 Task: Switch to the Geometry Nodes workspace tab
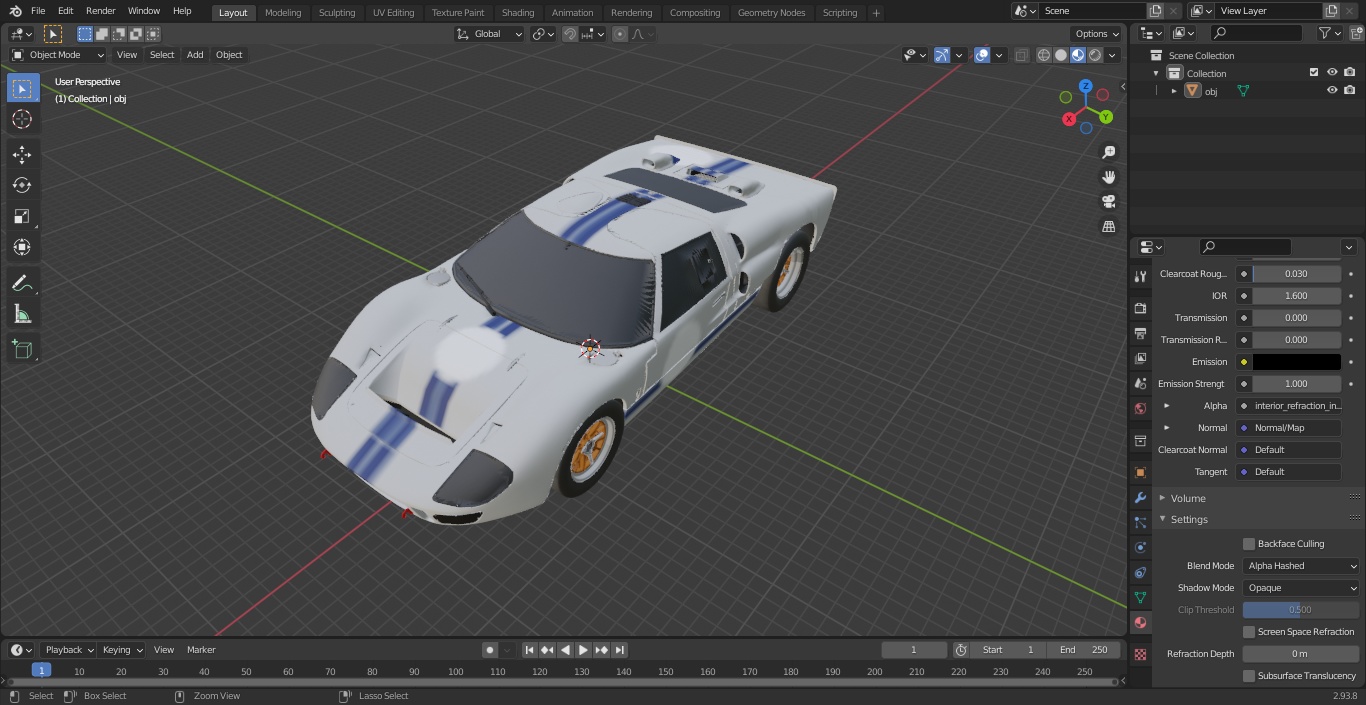(771, 13)
